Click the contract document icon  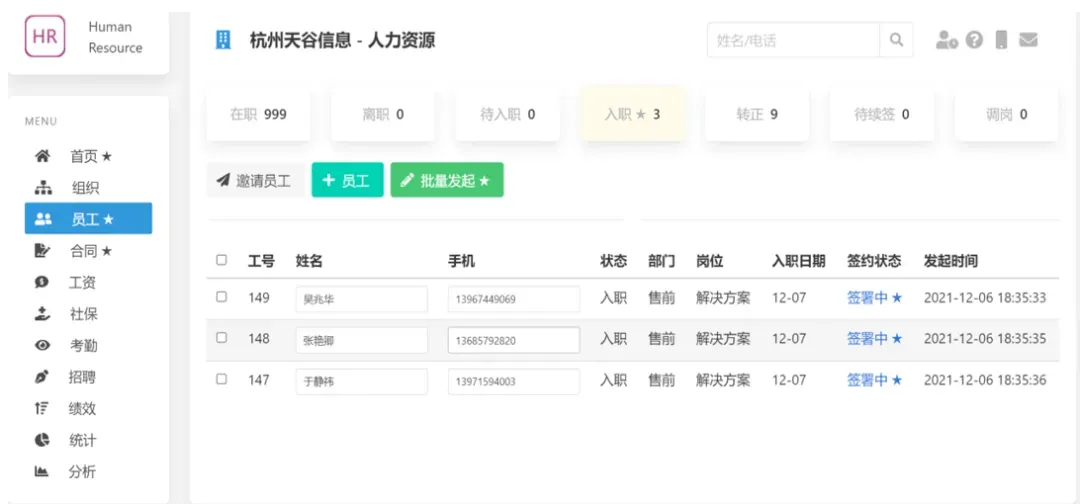point(43,251)
